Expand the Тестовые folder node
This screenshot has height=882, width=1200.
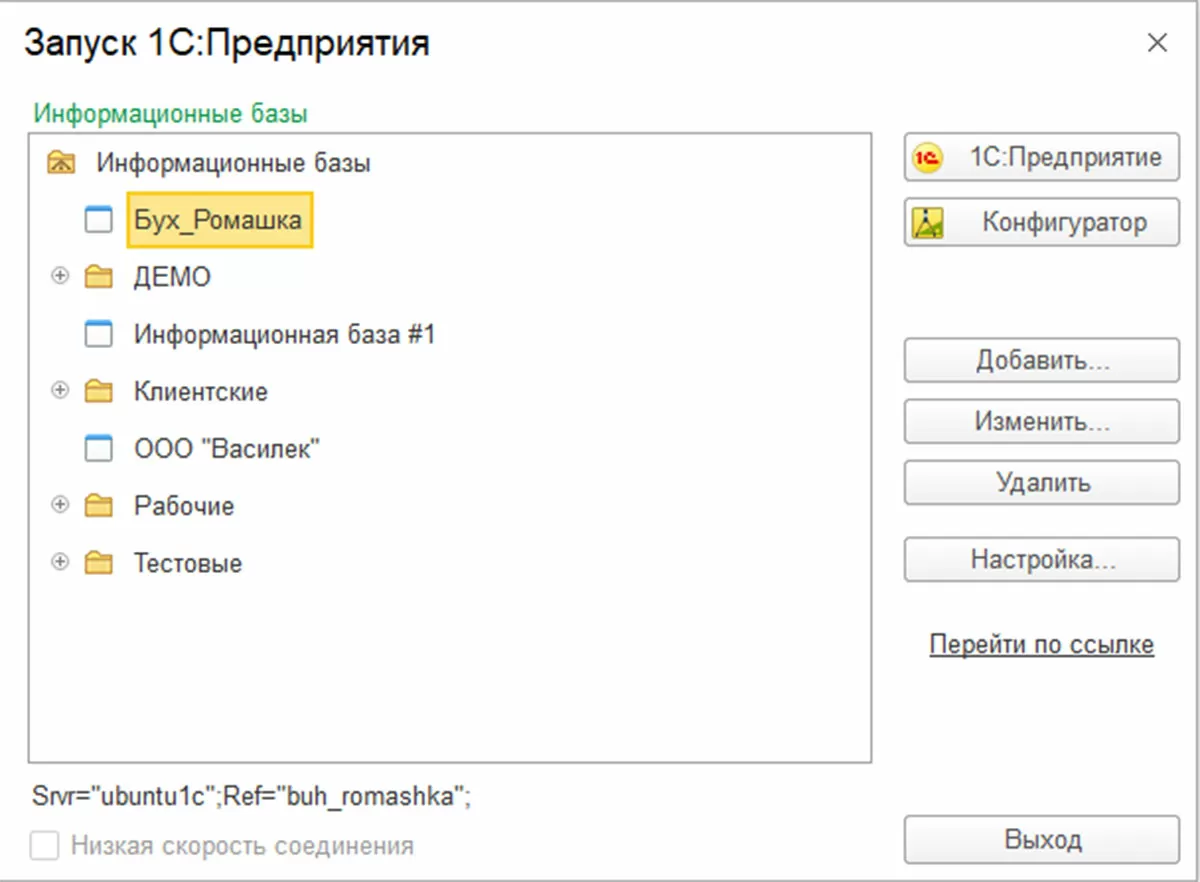(61, 563)
